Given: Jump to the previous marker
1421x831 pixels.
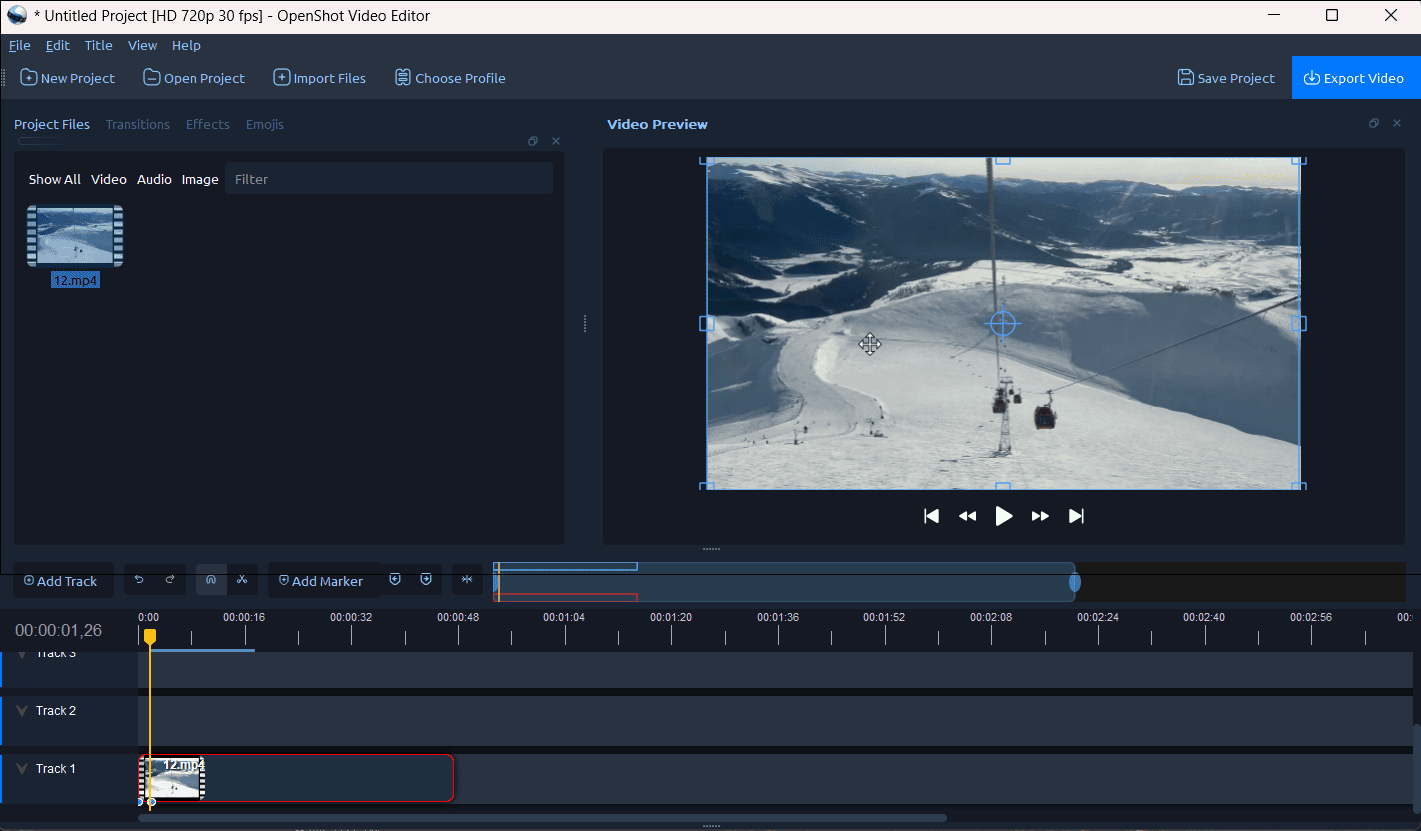Looking at the screenshot, I should point(395,580).
